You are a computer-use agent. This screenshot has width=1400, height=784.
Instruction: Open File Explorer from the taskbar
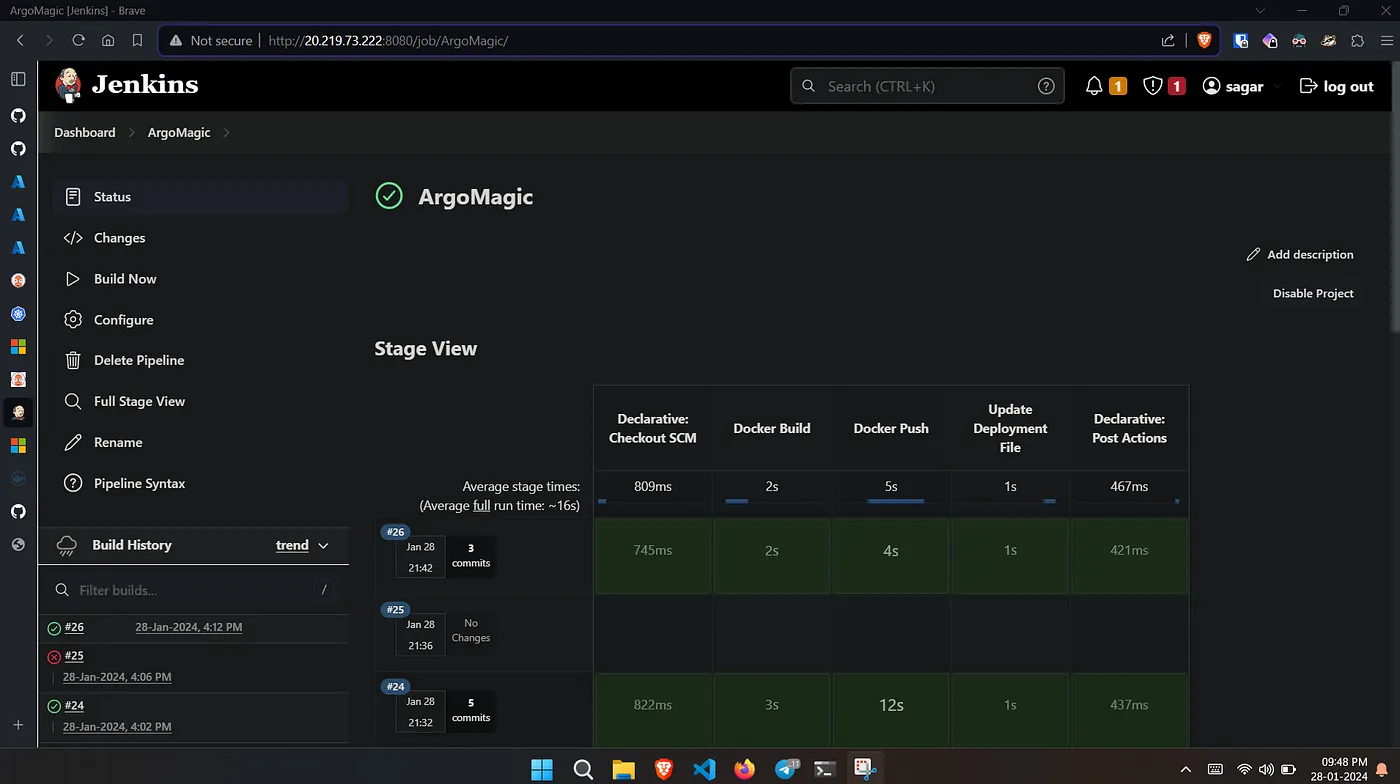pos(623,769)
